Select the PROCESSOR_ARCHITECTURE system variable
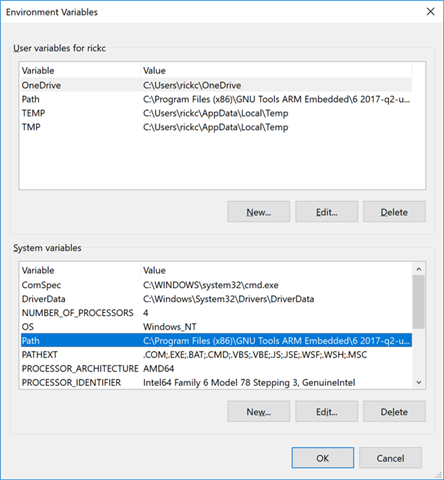Viewport: 444px width, 480px height. 216,369
